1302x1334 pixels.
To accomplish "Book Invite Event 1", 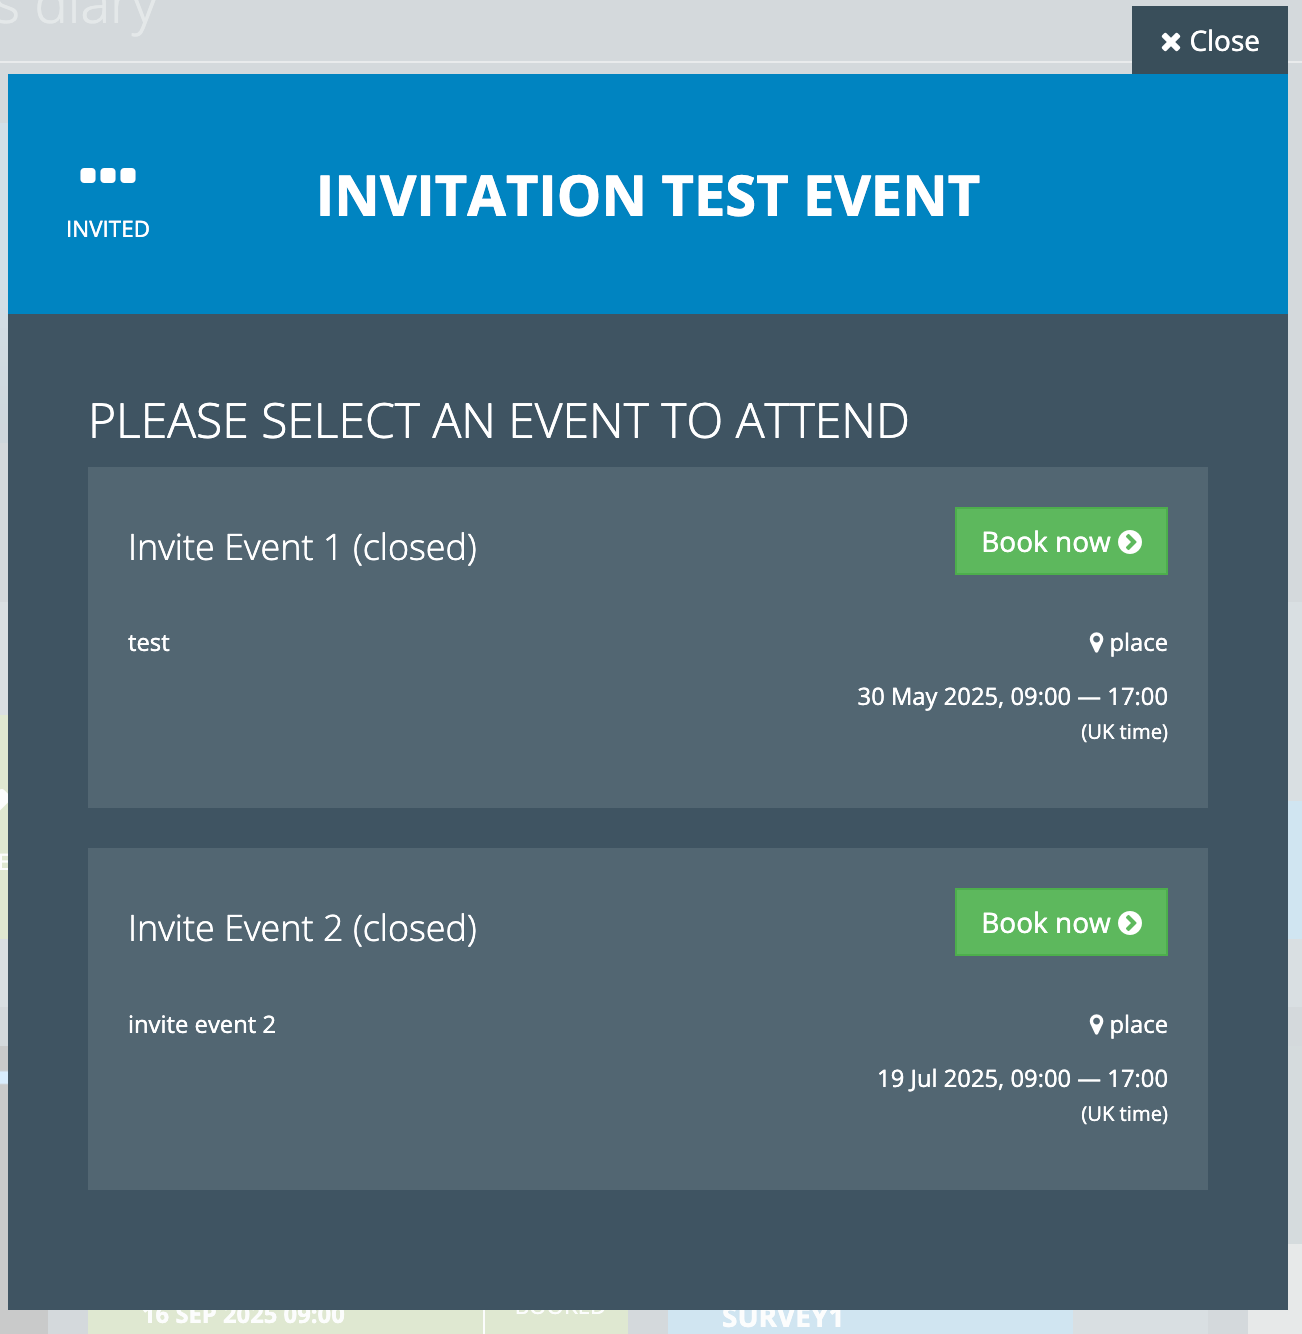I will (1061, 541).
